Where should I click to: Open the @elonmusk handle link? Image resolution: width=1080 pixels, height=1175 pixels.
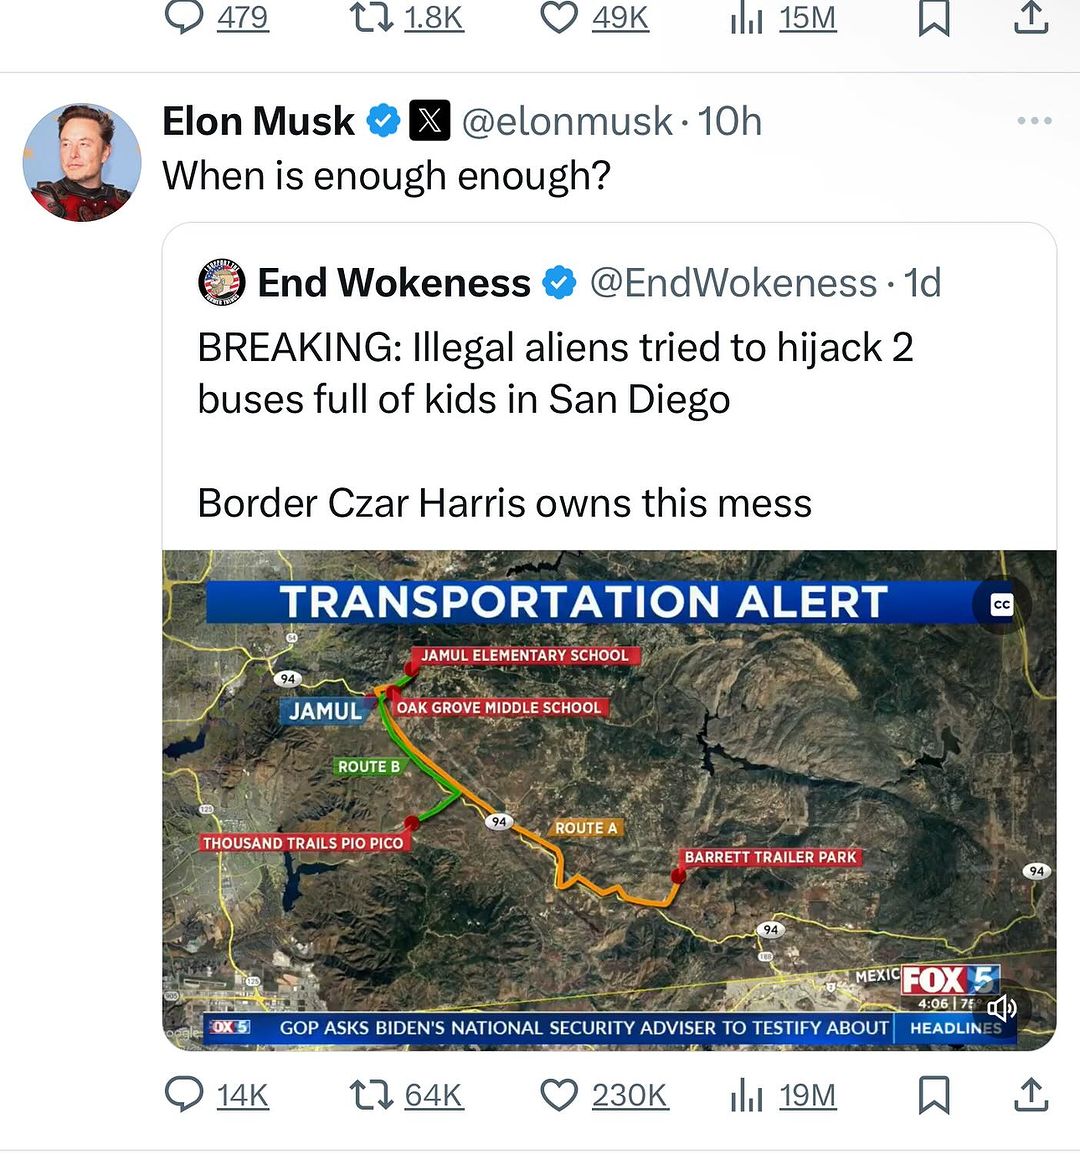click(567, 122)
